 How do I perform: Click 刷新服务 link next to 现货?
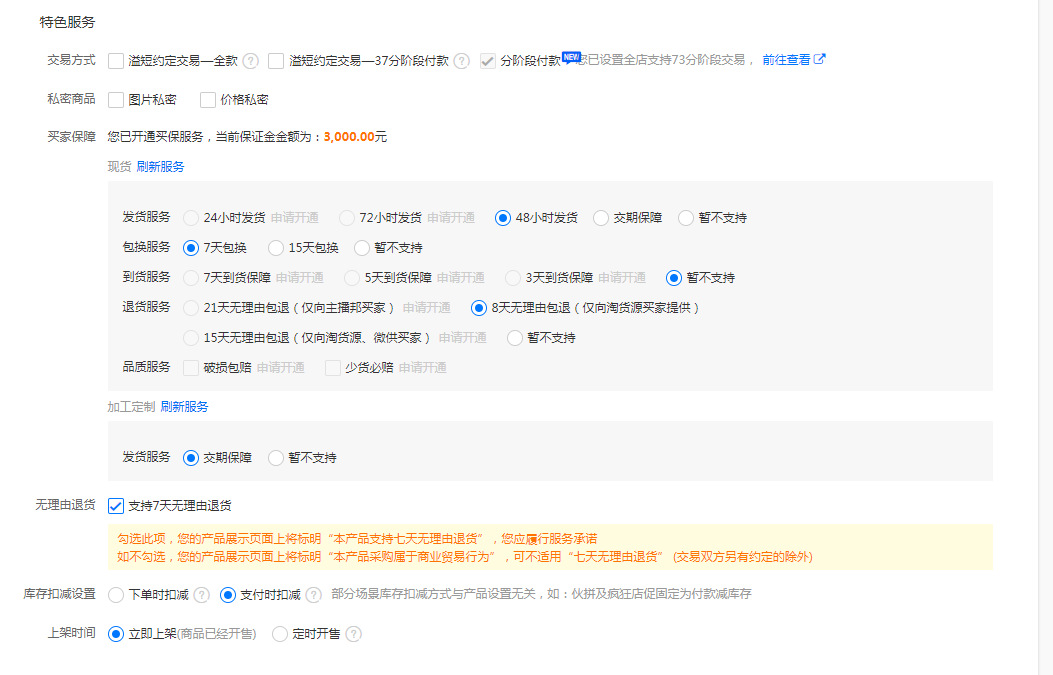click(160, 167)
